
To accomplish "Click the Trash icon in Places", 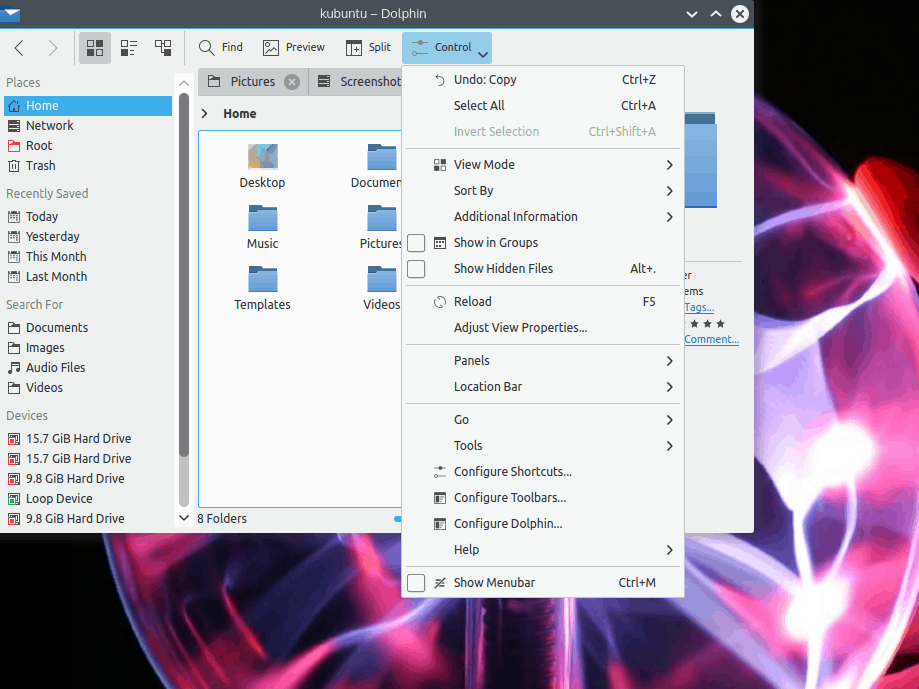I will (x=14, y=166).
